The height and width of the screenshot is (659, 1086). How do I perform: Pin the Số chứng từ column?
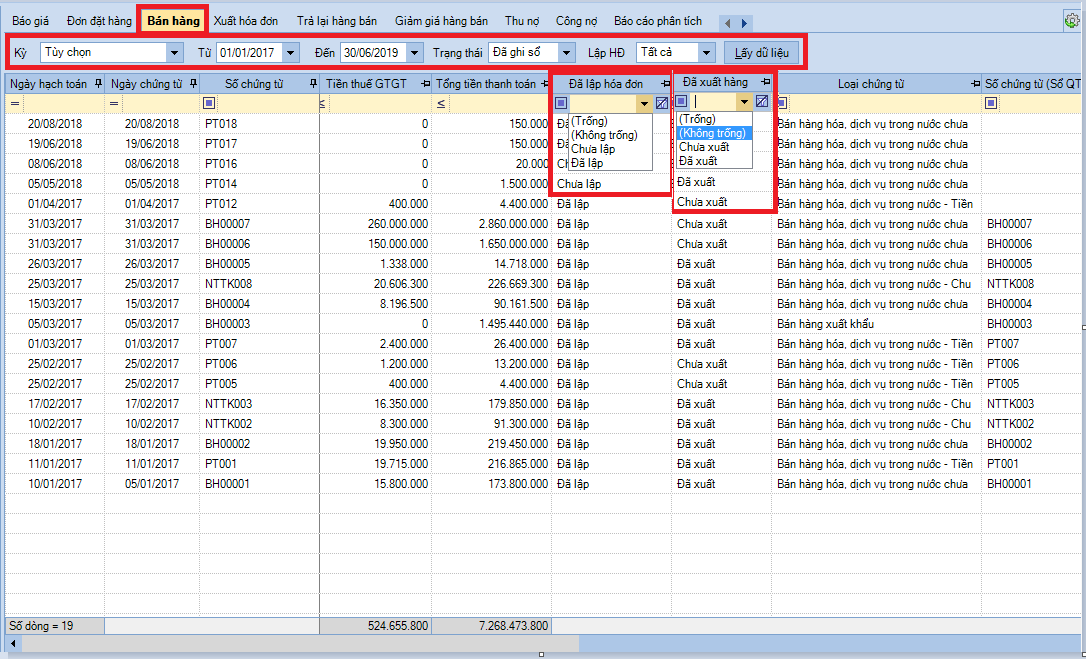pyautogui.click(x=313, y=84)
